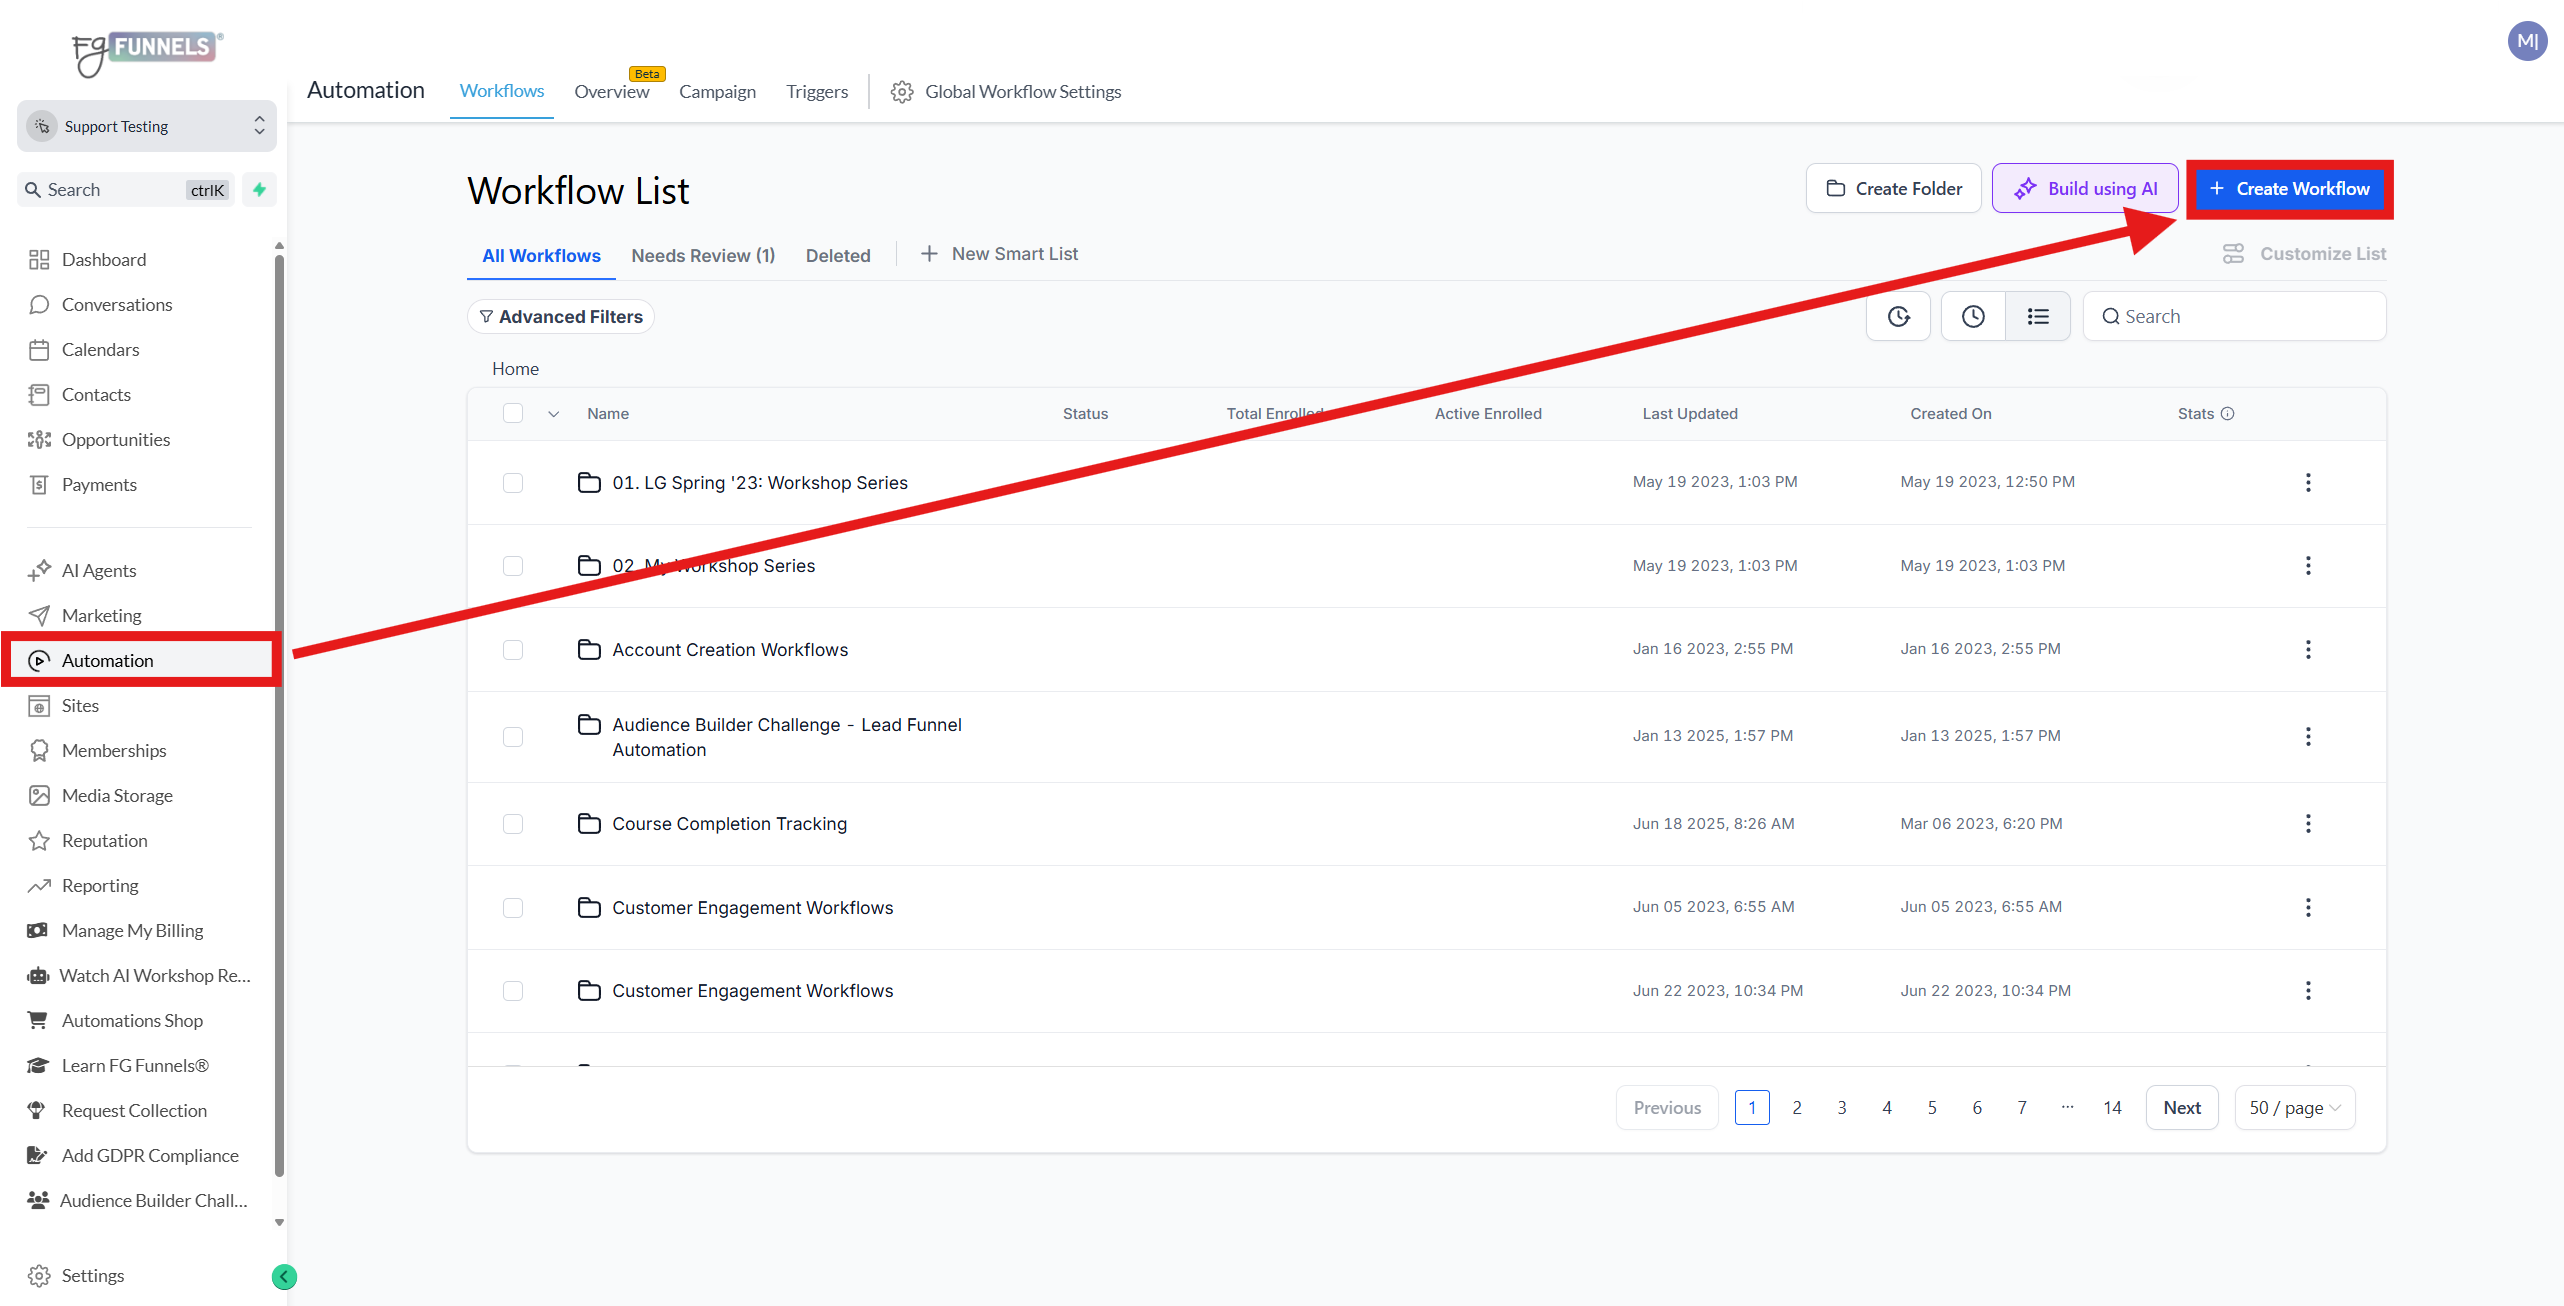Open the Account Creation Workflows folder
The height and width of the screenshot is (1306, 2564).
tap(730, 649)
